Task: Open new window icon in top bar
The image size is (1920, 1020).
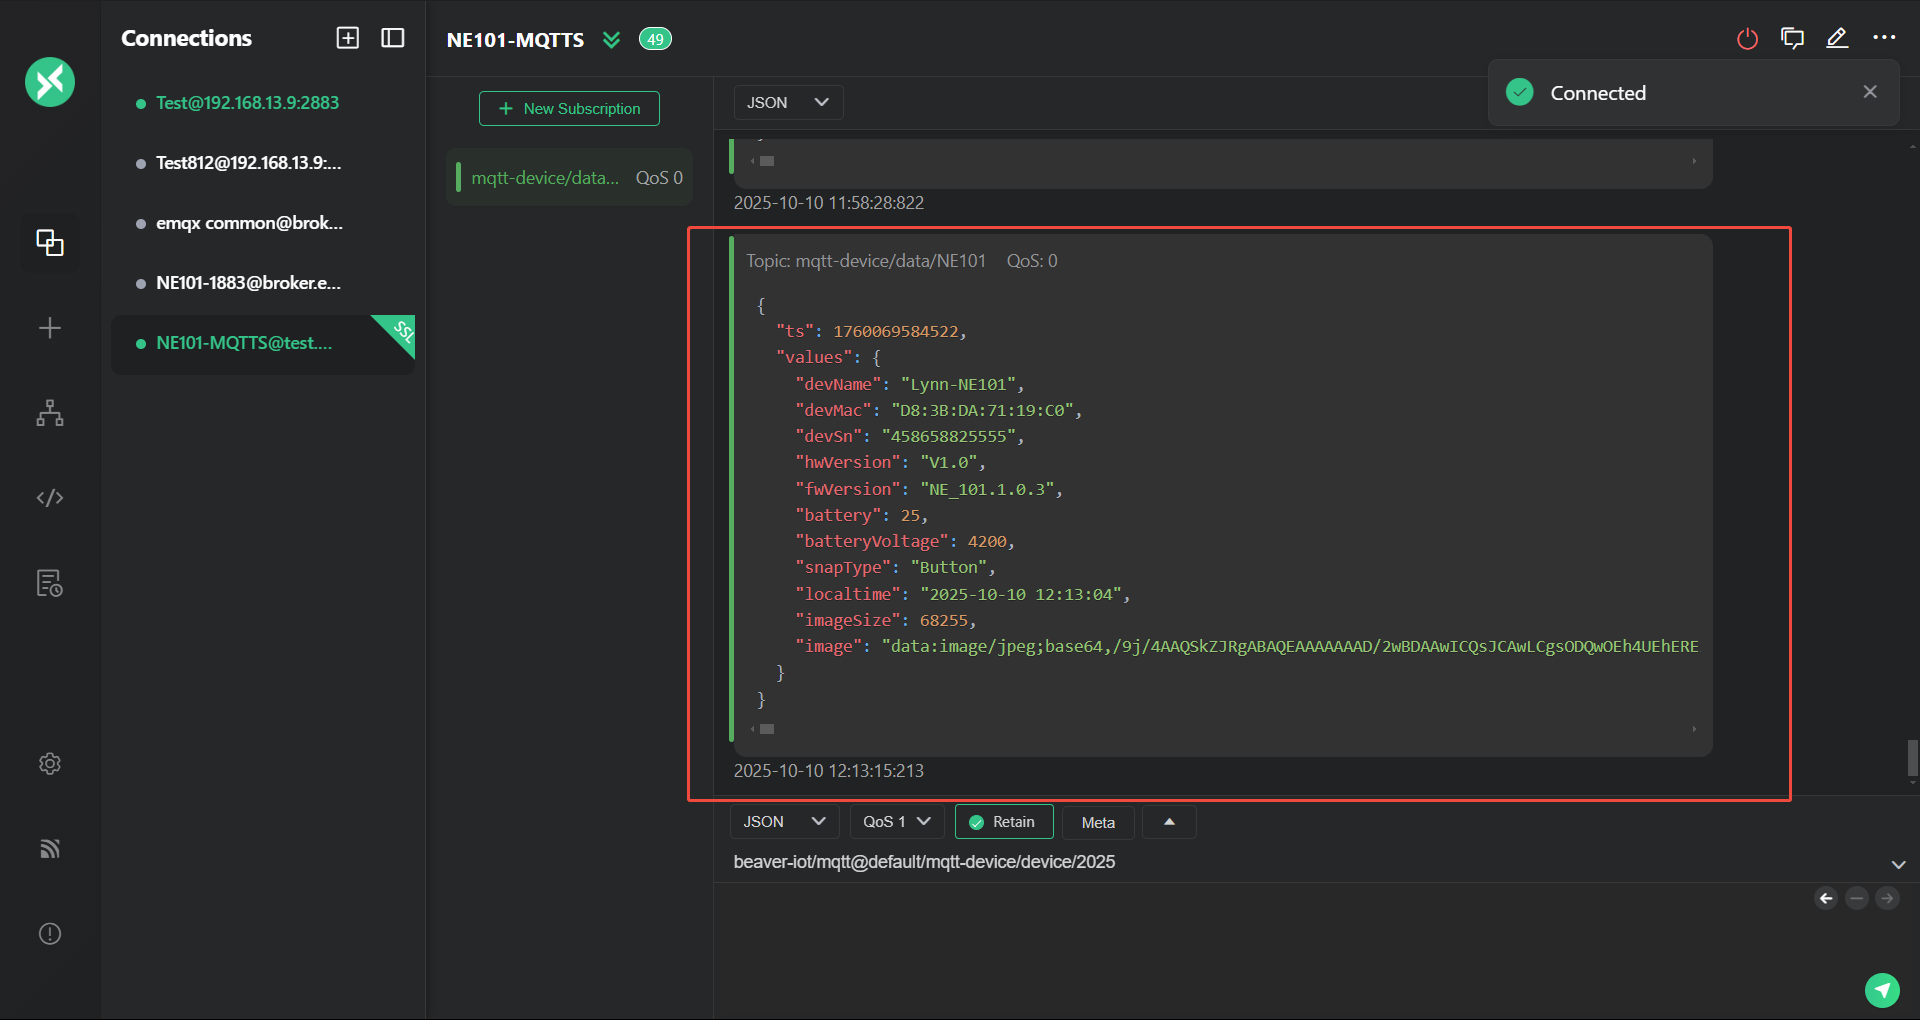Action: click(1792, 39)
